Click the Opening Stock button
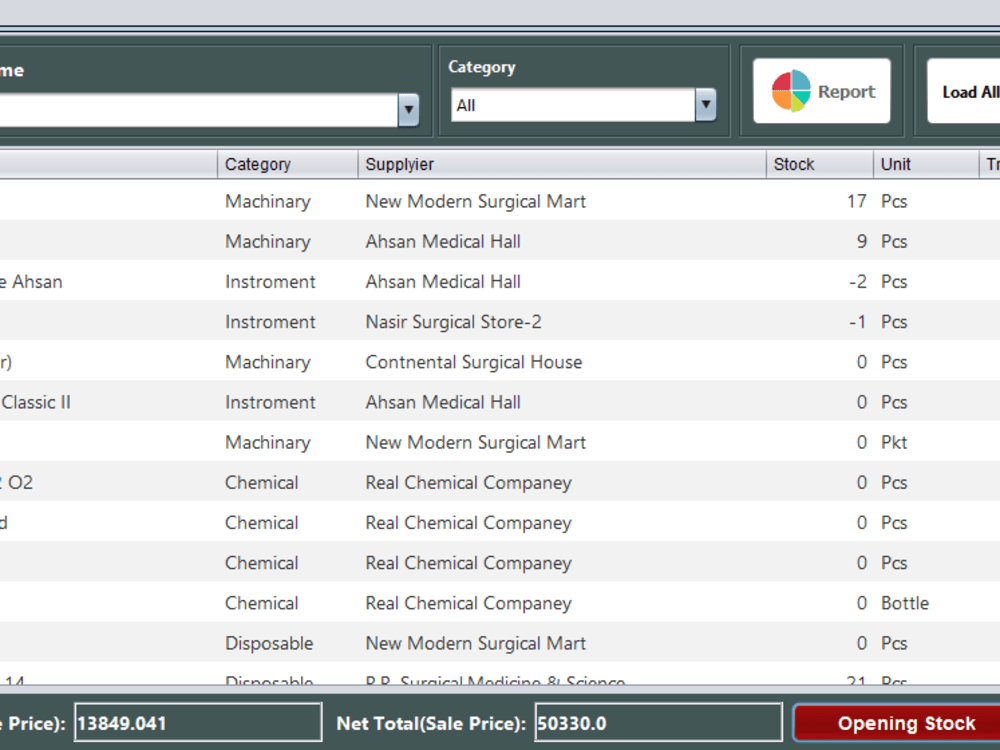 click(897, 723)
